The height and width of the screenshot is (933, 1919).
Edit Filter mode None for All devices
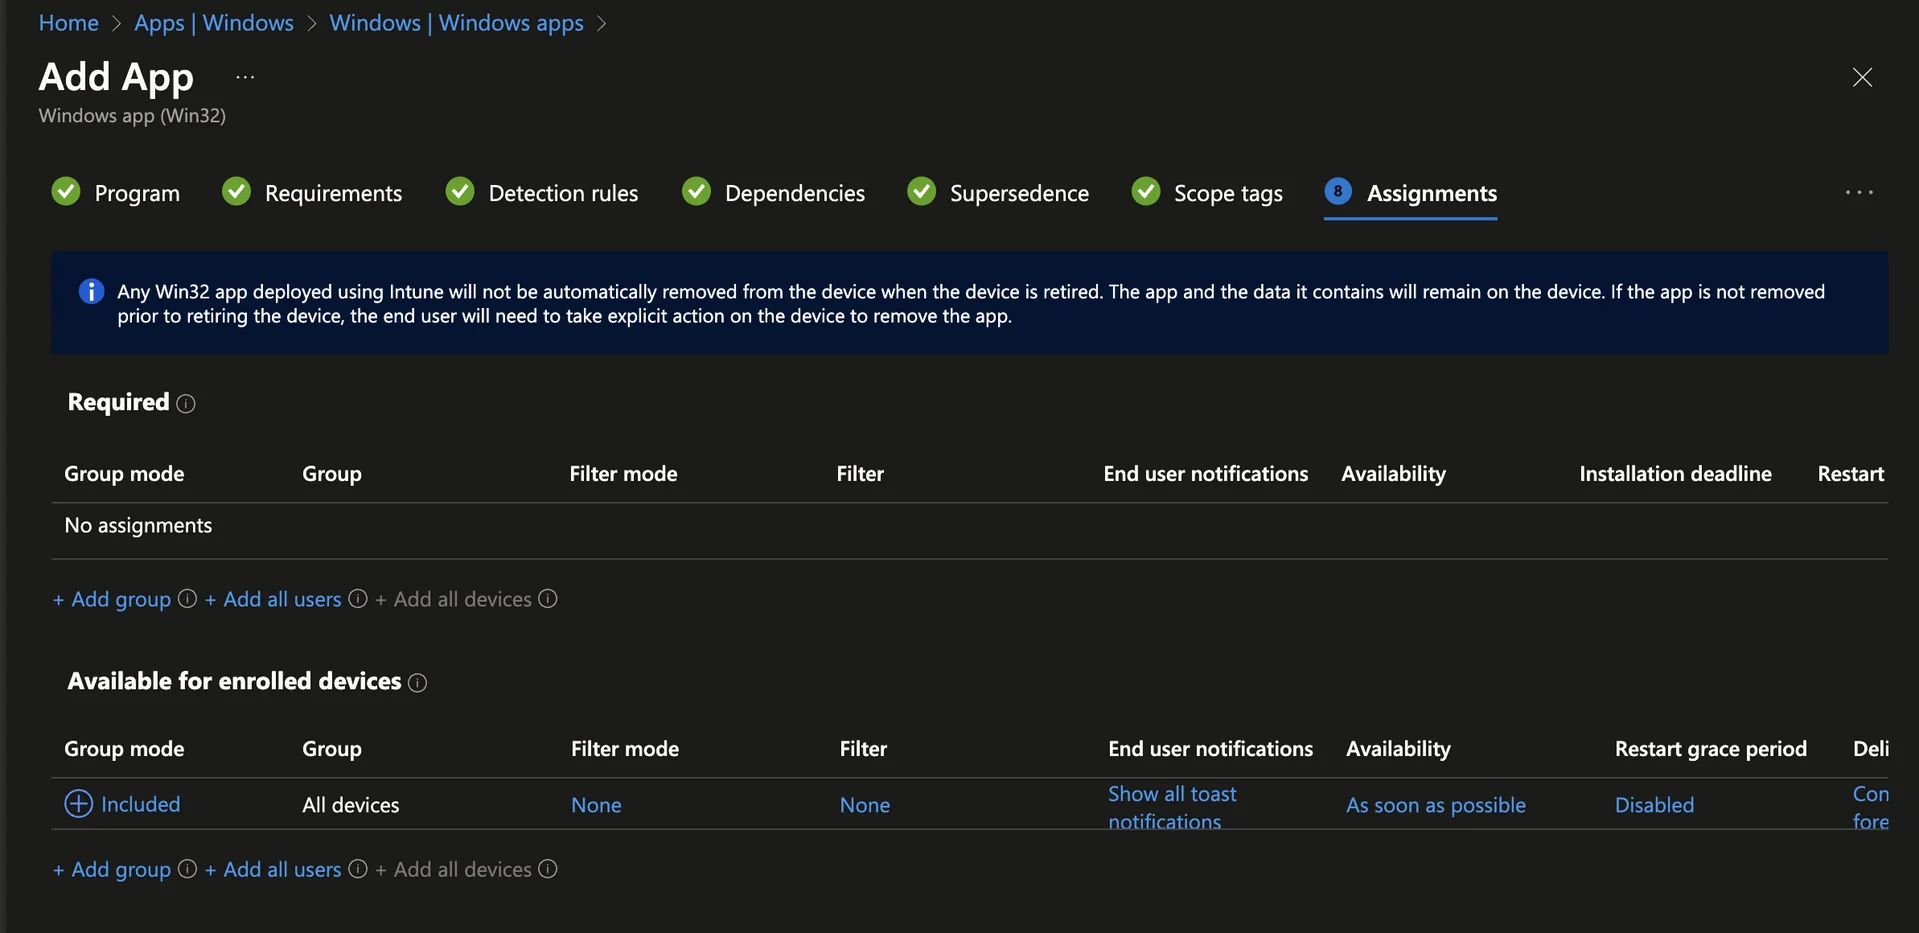click(x=596, y=805)
